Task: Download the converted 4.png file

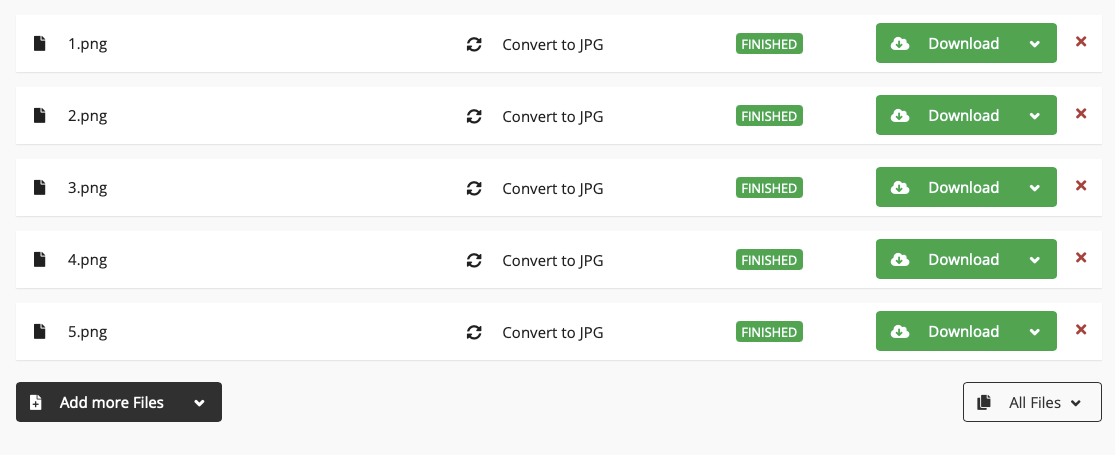Action: [950, 260]
